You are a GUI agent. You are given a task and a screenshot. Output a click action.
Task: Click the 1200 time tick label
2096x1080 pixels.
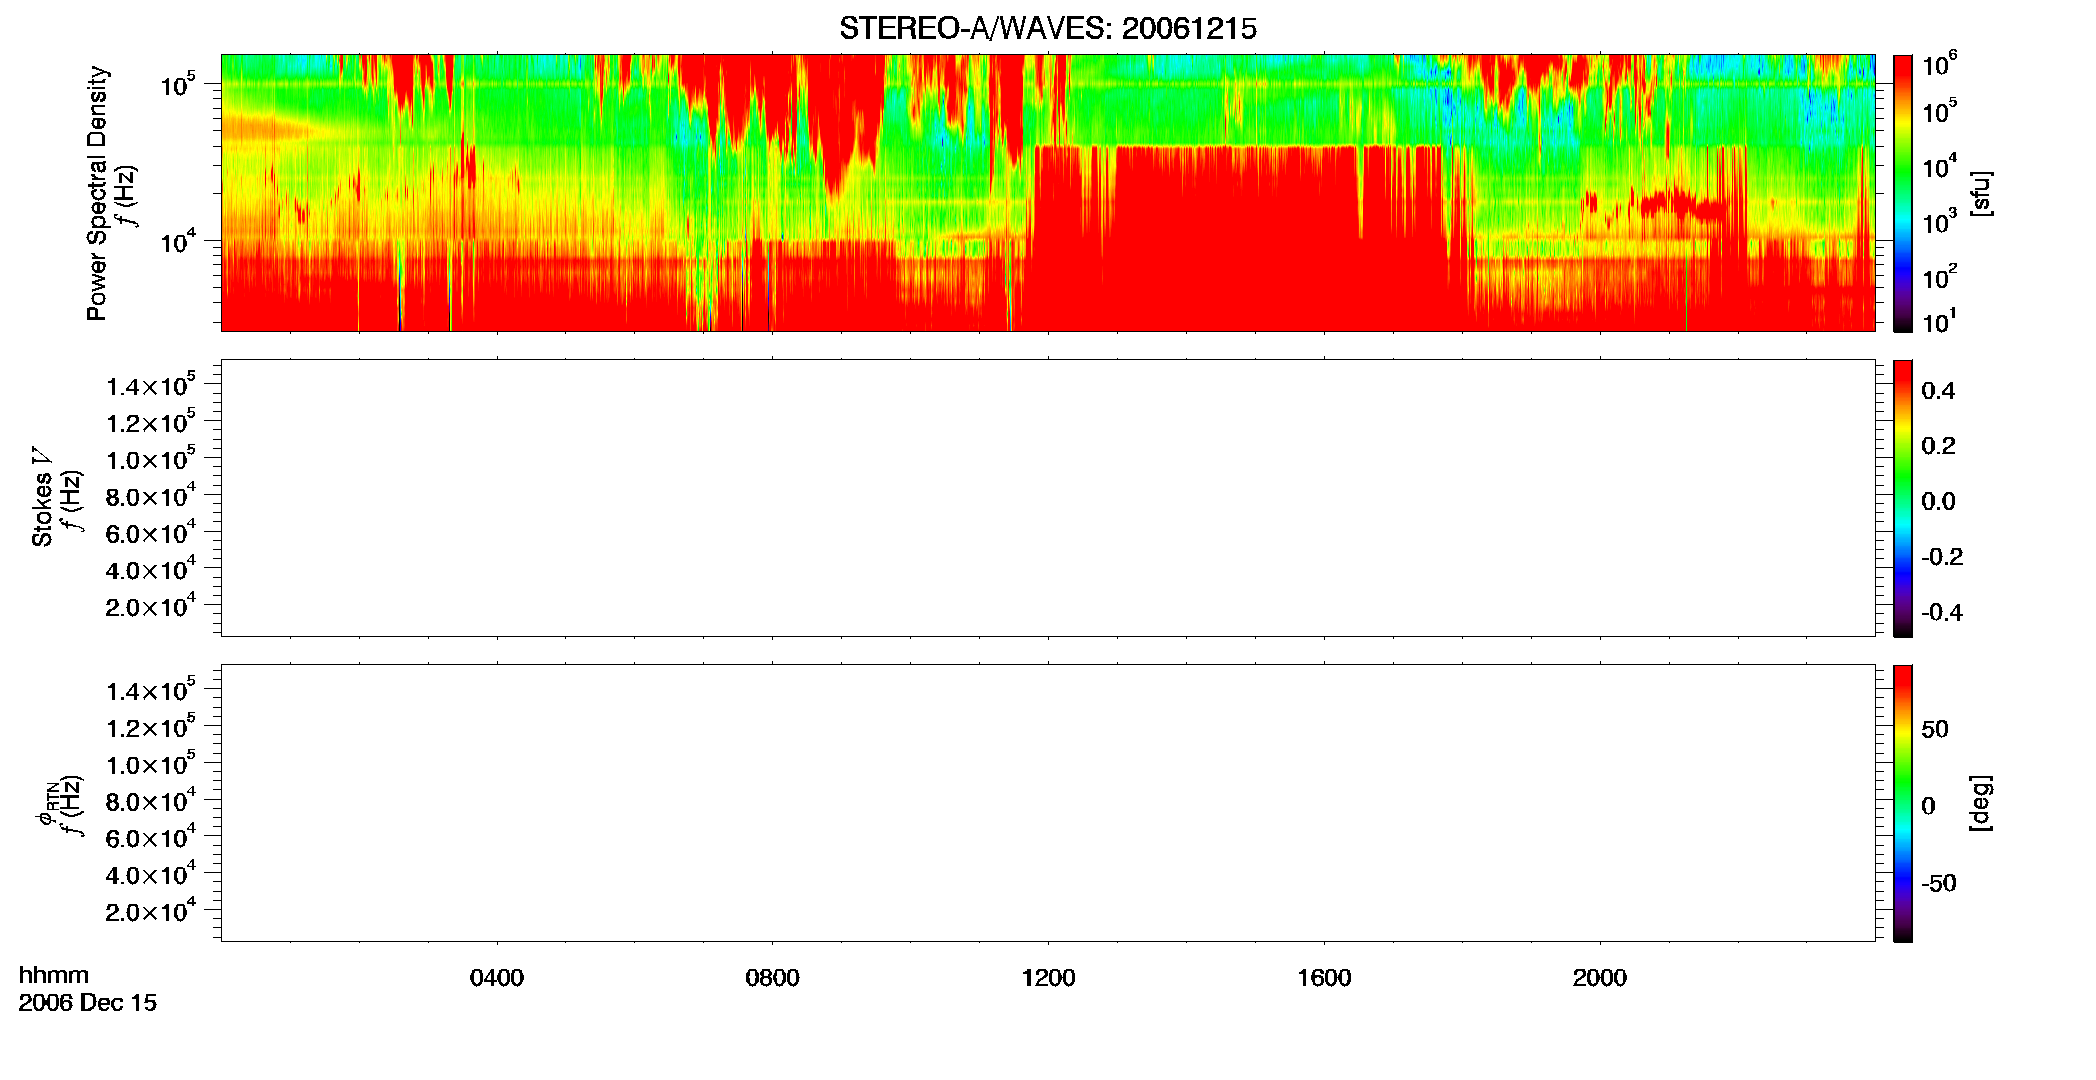(1048, 978)
